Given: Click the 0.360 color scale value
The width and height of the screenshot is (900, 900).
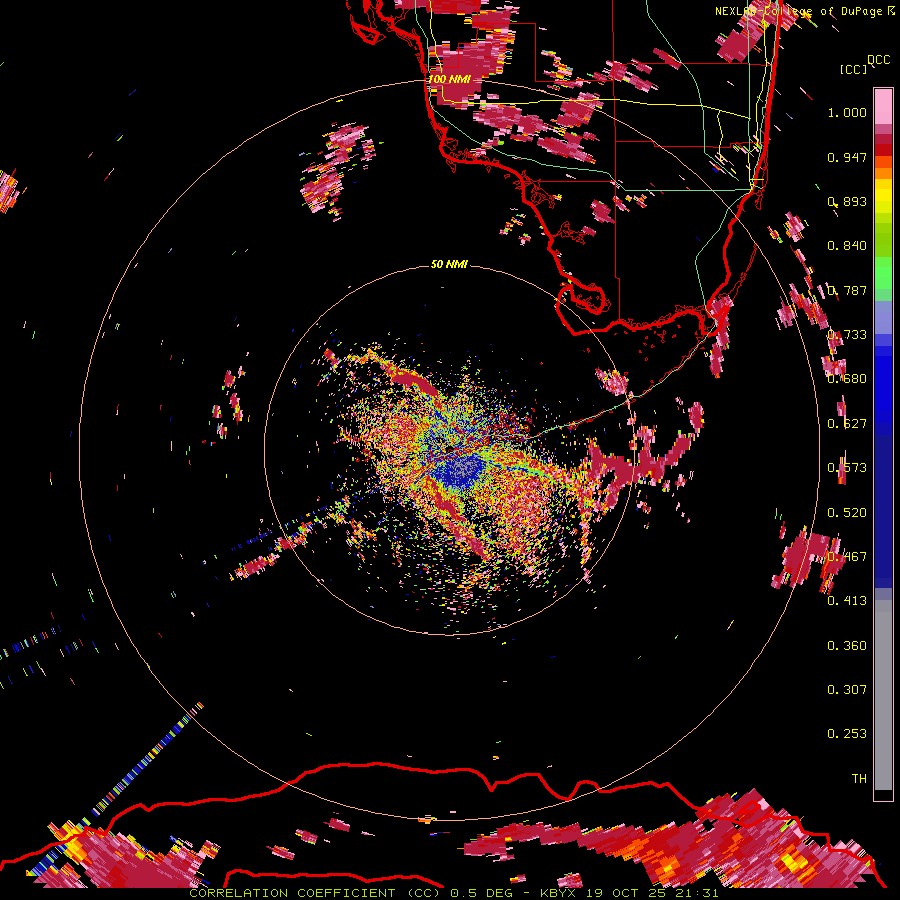Looking at the screenshot, I should click(x=847, y=646).
